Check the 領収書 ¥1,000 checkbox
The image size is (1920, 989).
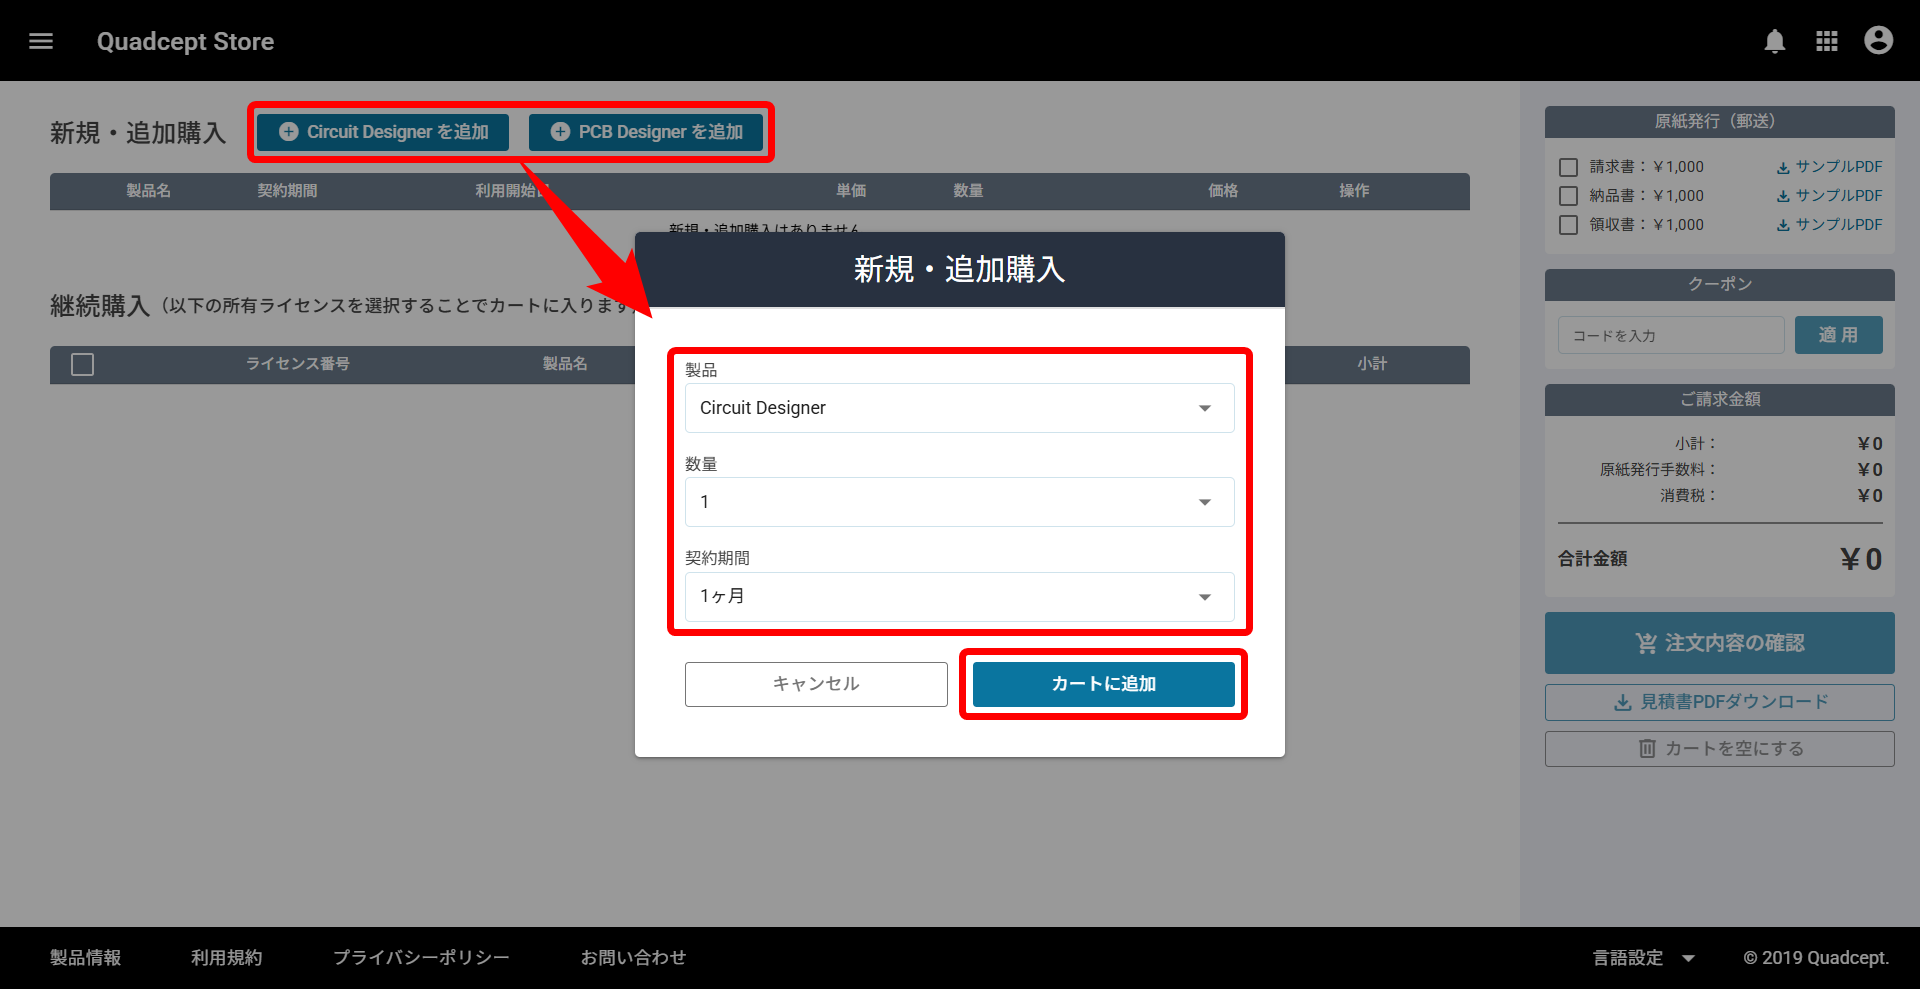click(x=1568, y=225)
